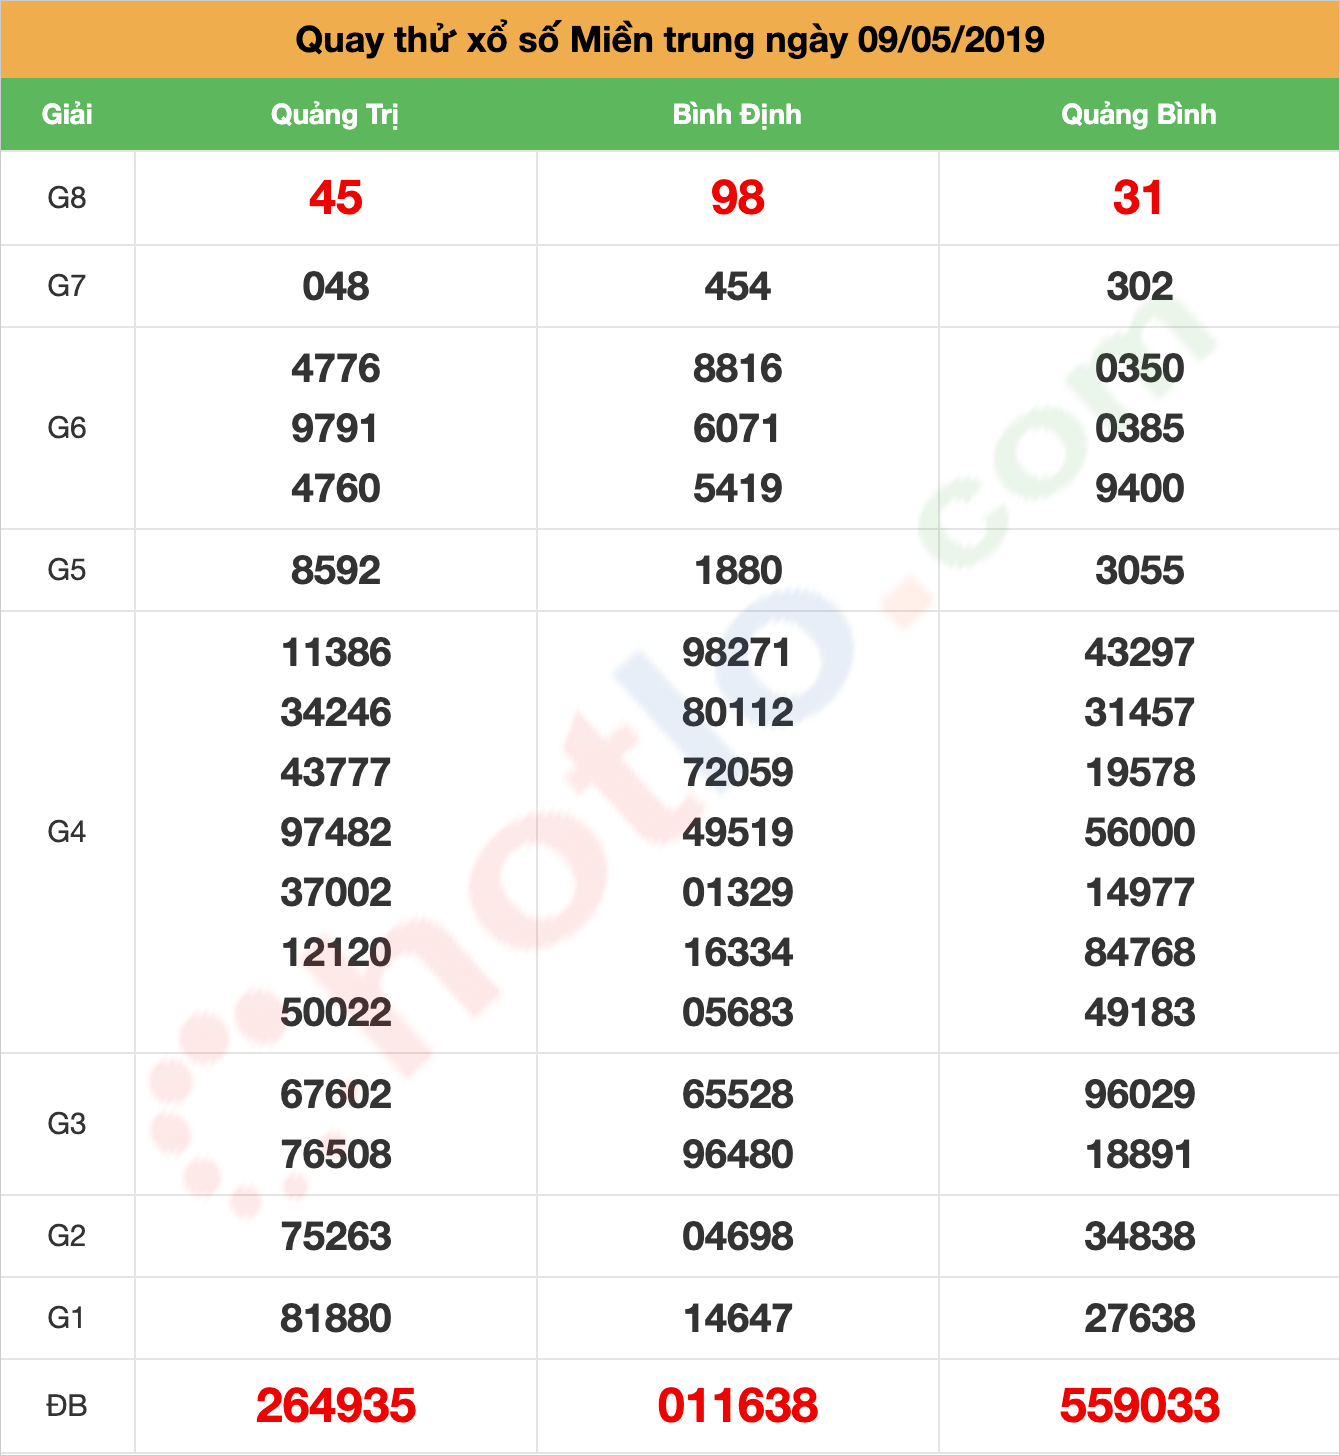Select the 'Quảng Trị' column header
Image resolution: width=1340 pixels, height=1456 pixels.
(x=335, y=115)
